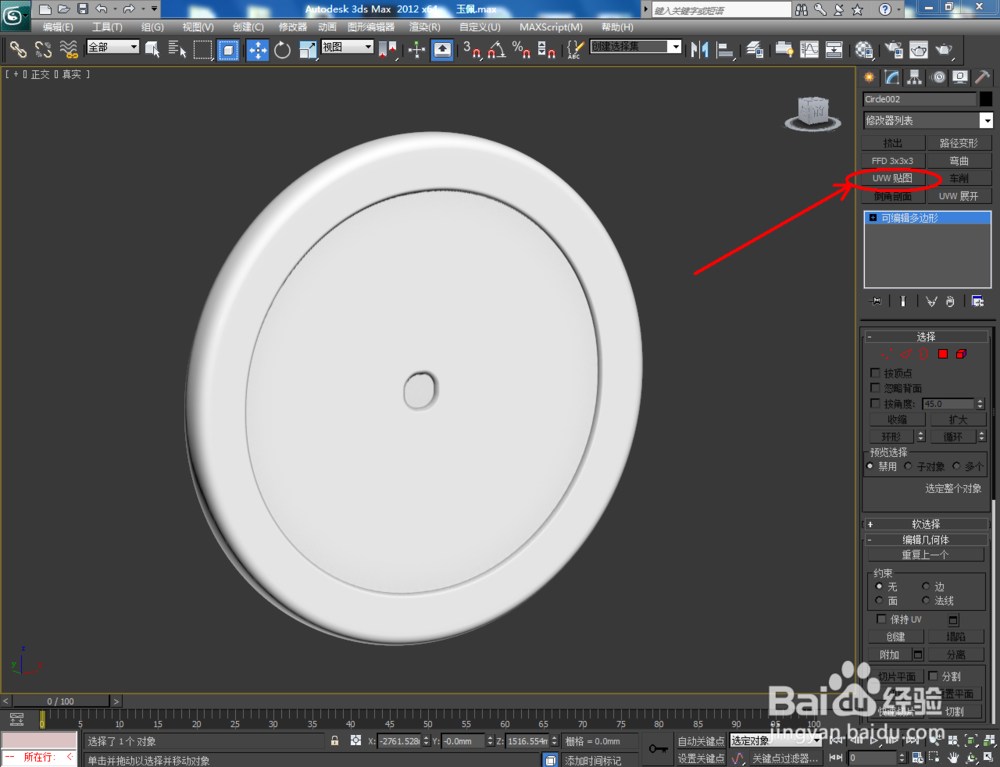1000x767 pixels.
Task: Collapse the 编辑几何体 rollout
Action: coord(925,539)
